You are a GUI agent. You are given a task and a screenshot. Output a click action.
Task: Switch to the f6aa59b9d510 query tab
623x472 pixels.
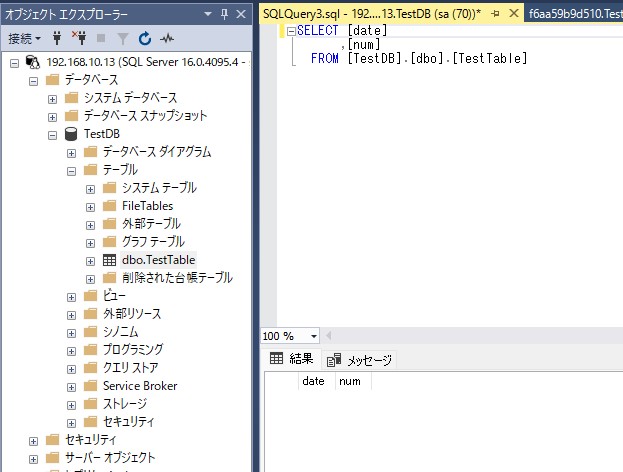pyautogui.click(x=575, y=14)
